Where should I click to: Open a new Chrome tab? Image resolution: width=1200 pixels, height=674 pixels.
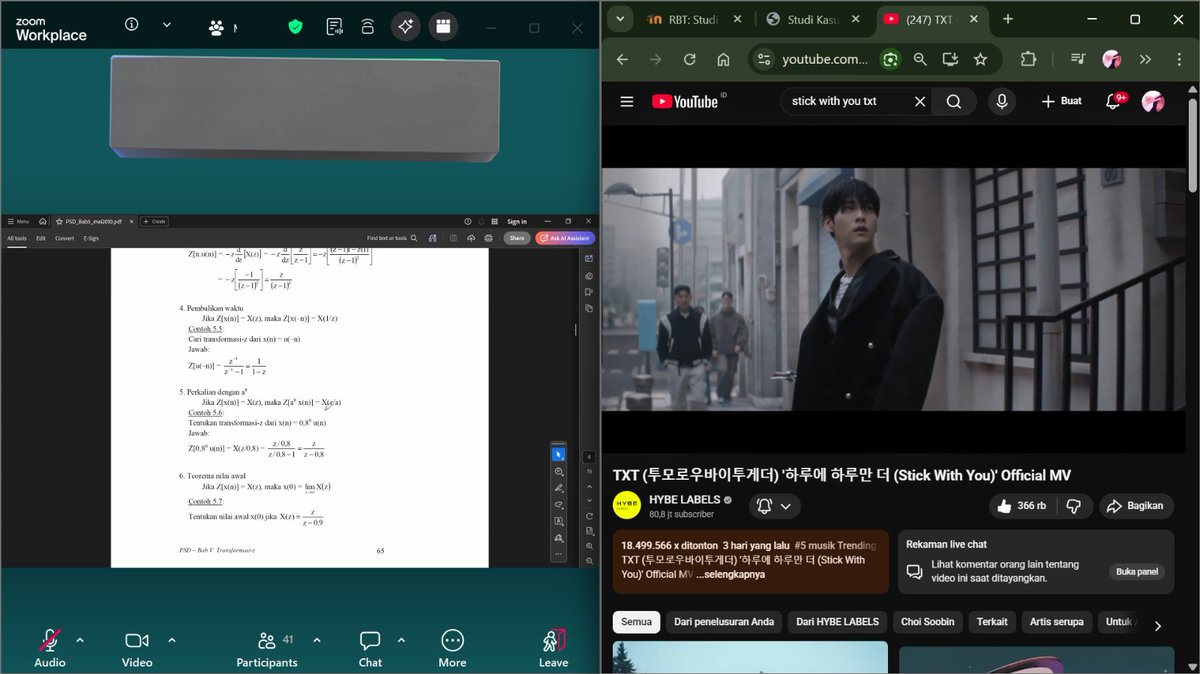(1007, 19)
